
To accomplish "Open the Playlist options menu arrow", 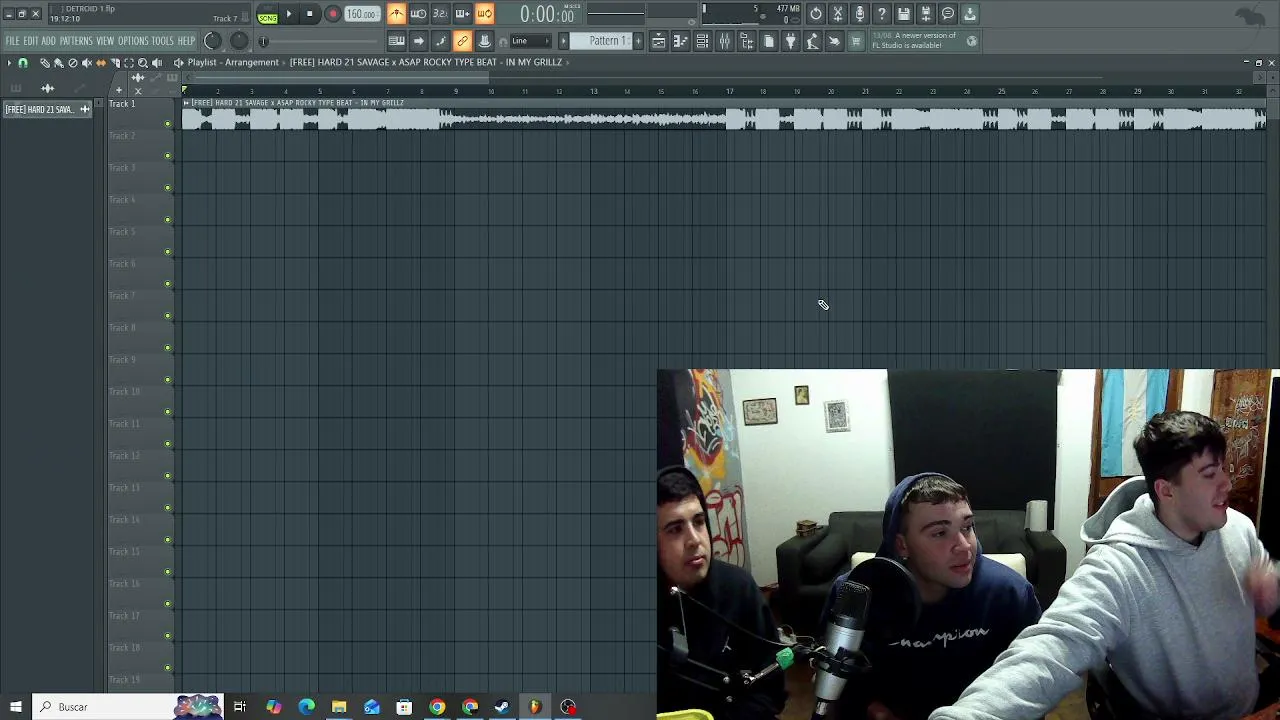I will click(9, 63).
